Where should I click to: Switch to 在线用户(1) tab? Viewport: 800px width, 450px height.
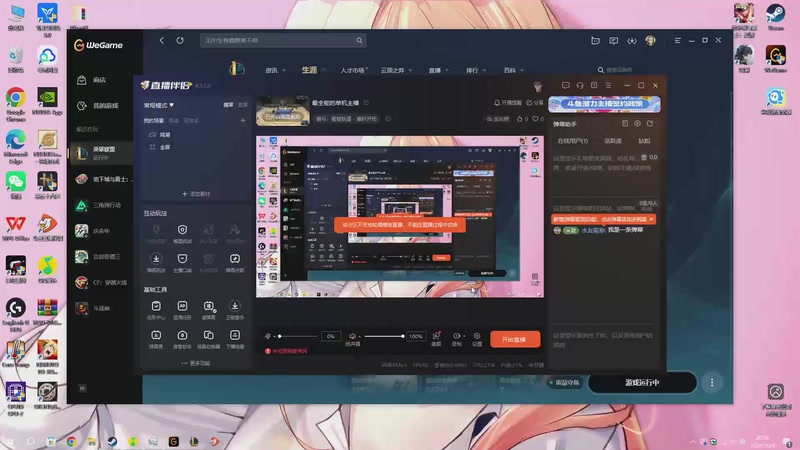point(572,141)
